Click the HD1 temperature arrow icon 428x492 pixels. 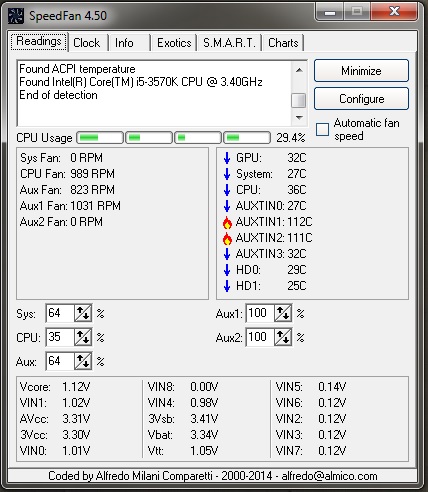click(x=227, y=286)
